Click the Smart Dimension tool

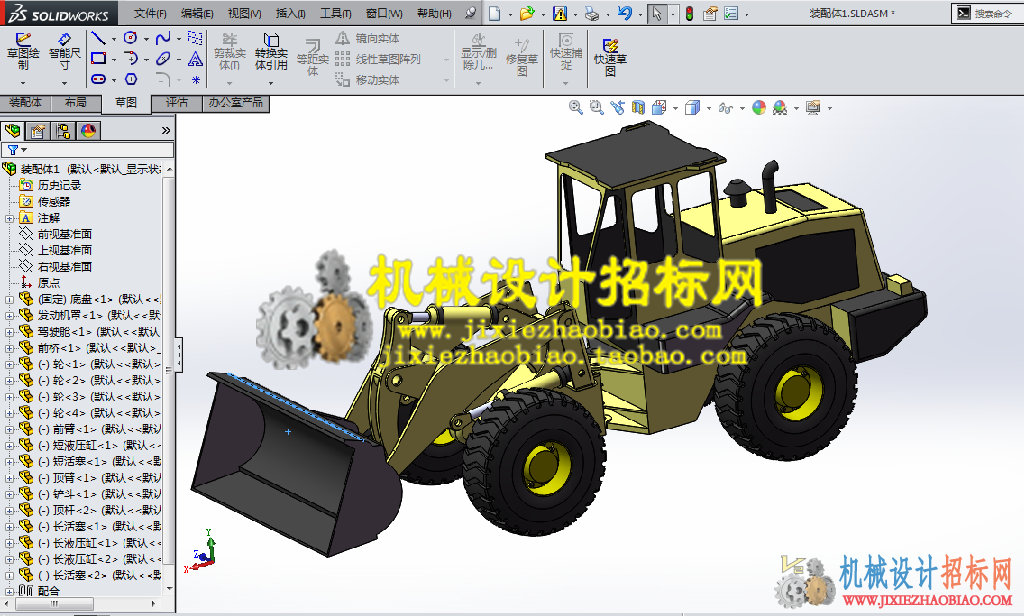pos(64,52)
